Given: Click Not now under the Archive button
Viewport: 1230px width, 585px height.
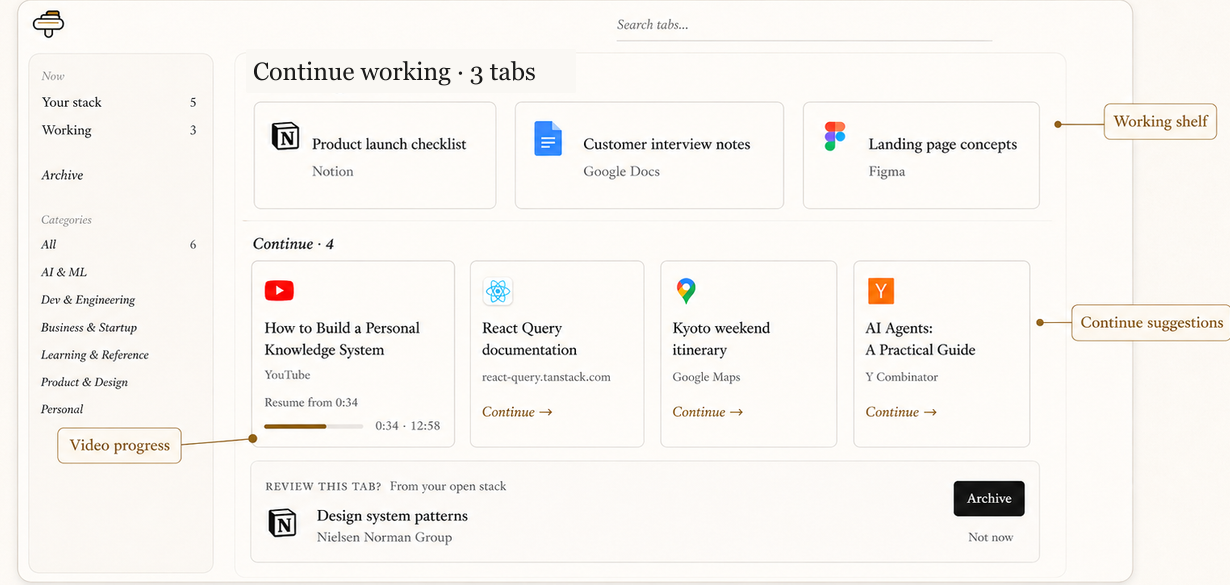Looking at the screenshot, I should tap(990, 537).
